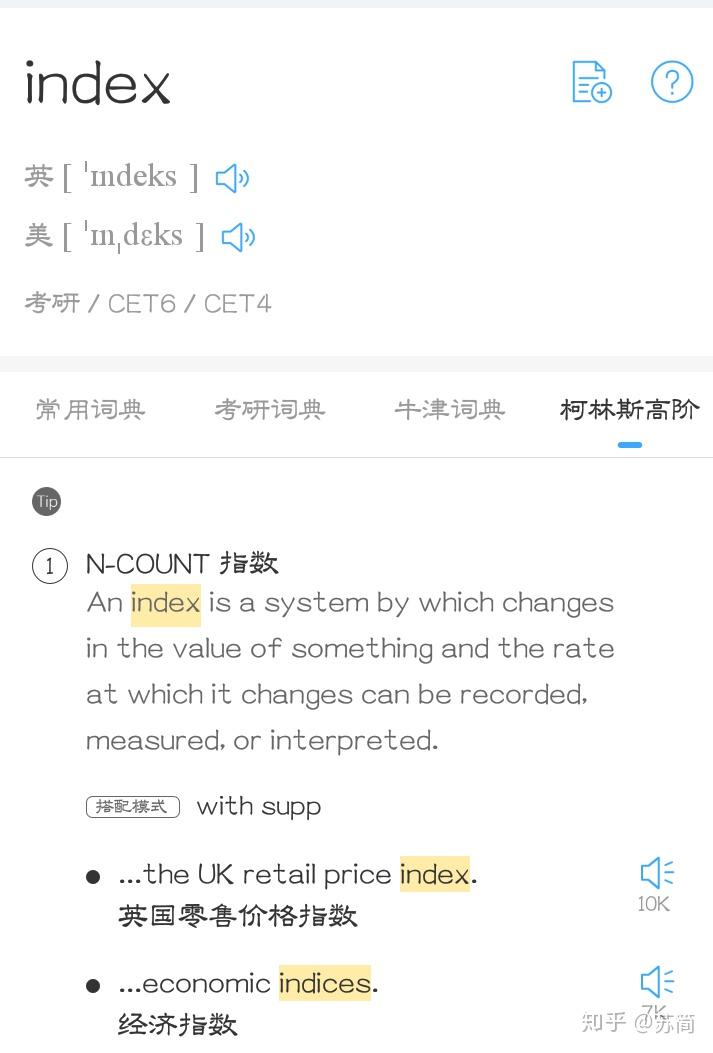The height and width of the screenshot is (1053, 713).
Task: Play the British pronunciation of index
Action: tap(232, 177)
